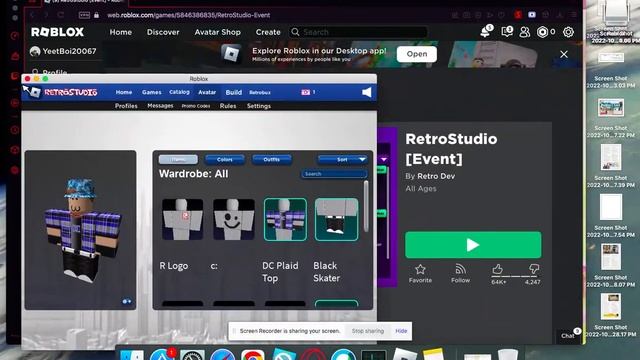
Task: Click Hide on screen sharing bar
Action: pyautogui.click(x=401, y=331)
